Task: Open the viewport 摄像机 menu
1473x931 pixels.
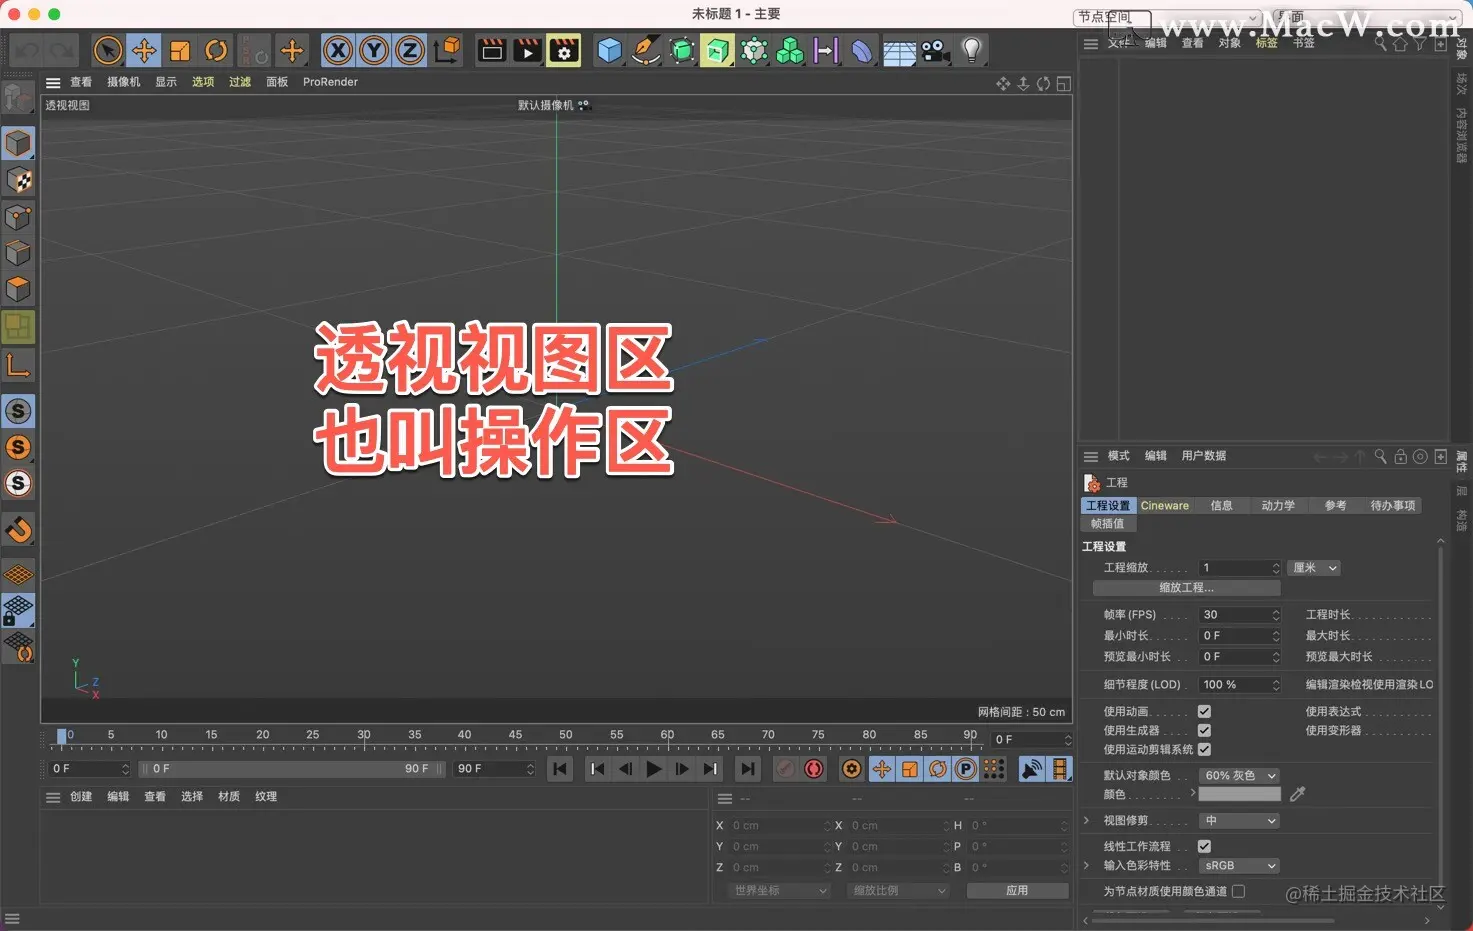Action: point(124,82)
